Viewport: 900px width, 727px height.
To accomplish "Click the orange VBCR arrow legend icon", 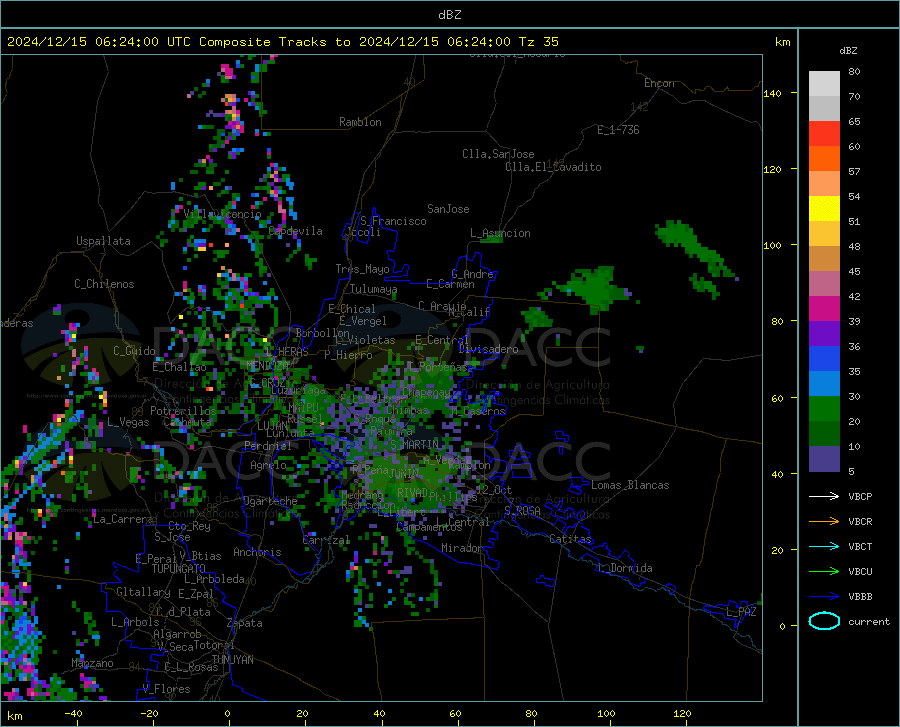I will (824, 521).
